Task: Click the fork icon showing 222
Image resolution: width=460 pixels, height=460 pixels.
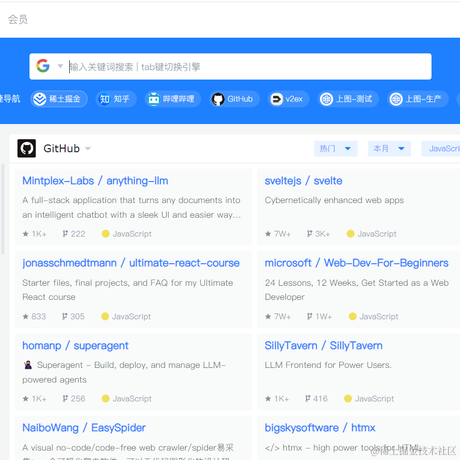Action: point(65,234)
